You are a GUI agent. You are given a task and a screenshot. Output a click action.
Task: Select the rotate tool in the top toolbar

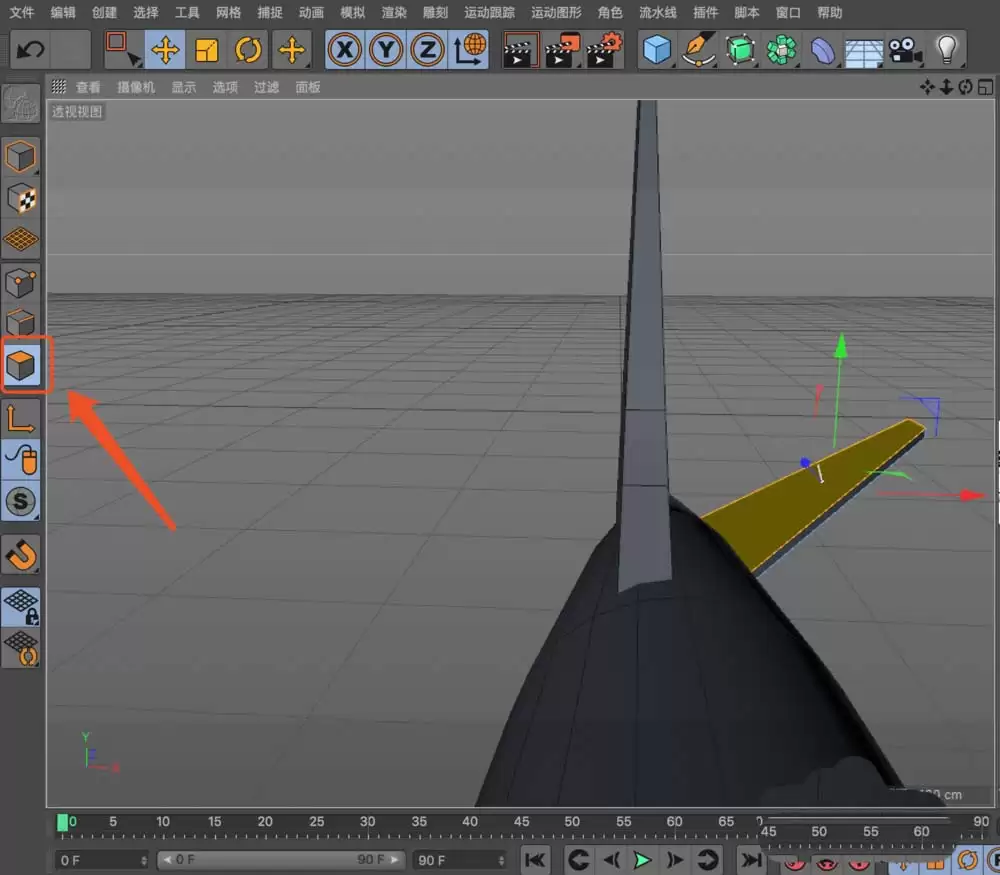[x=247, y=49]
